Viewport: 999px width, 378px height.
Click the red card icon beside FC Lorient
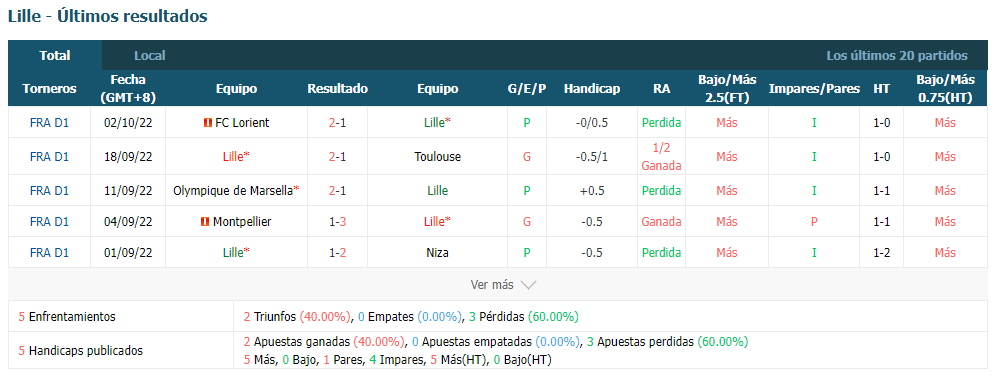(207, 123)
